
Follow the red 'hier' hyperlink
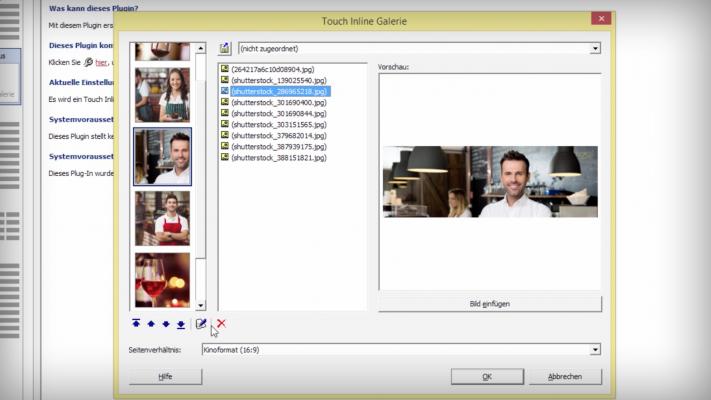click(x=101, y=62)
